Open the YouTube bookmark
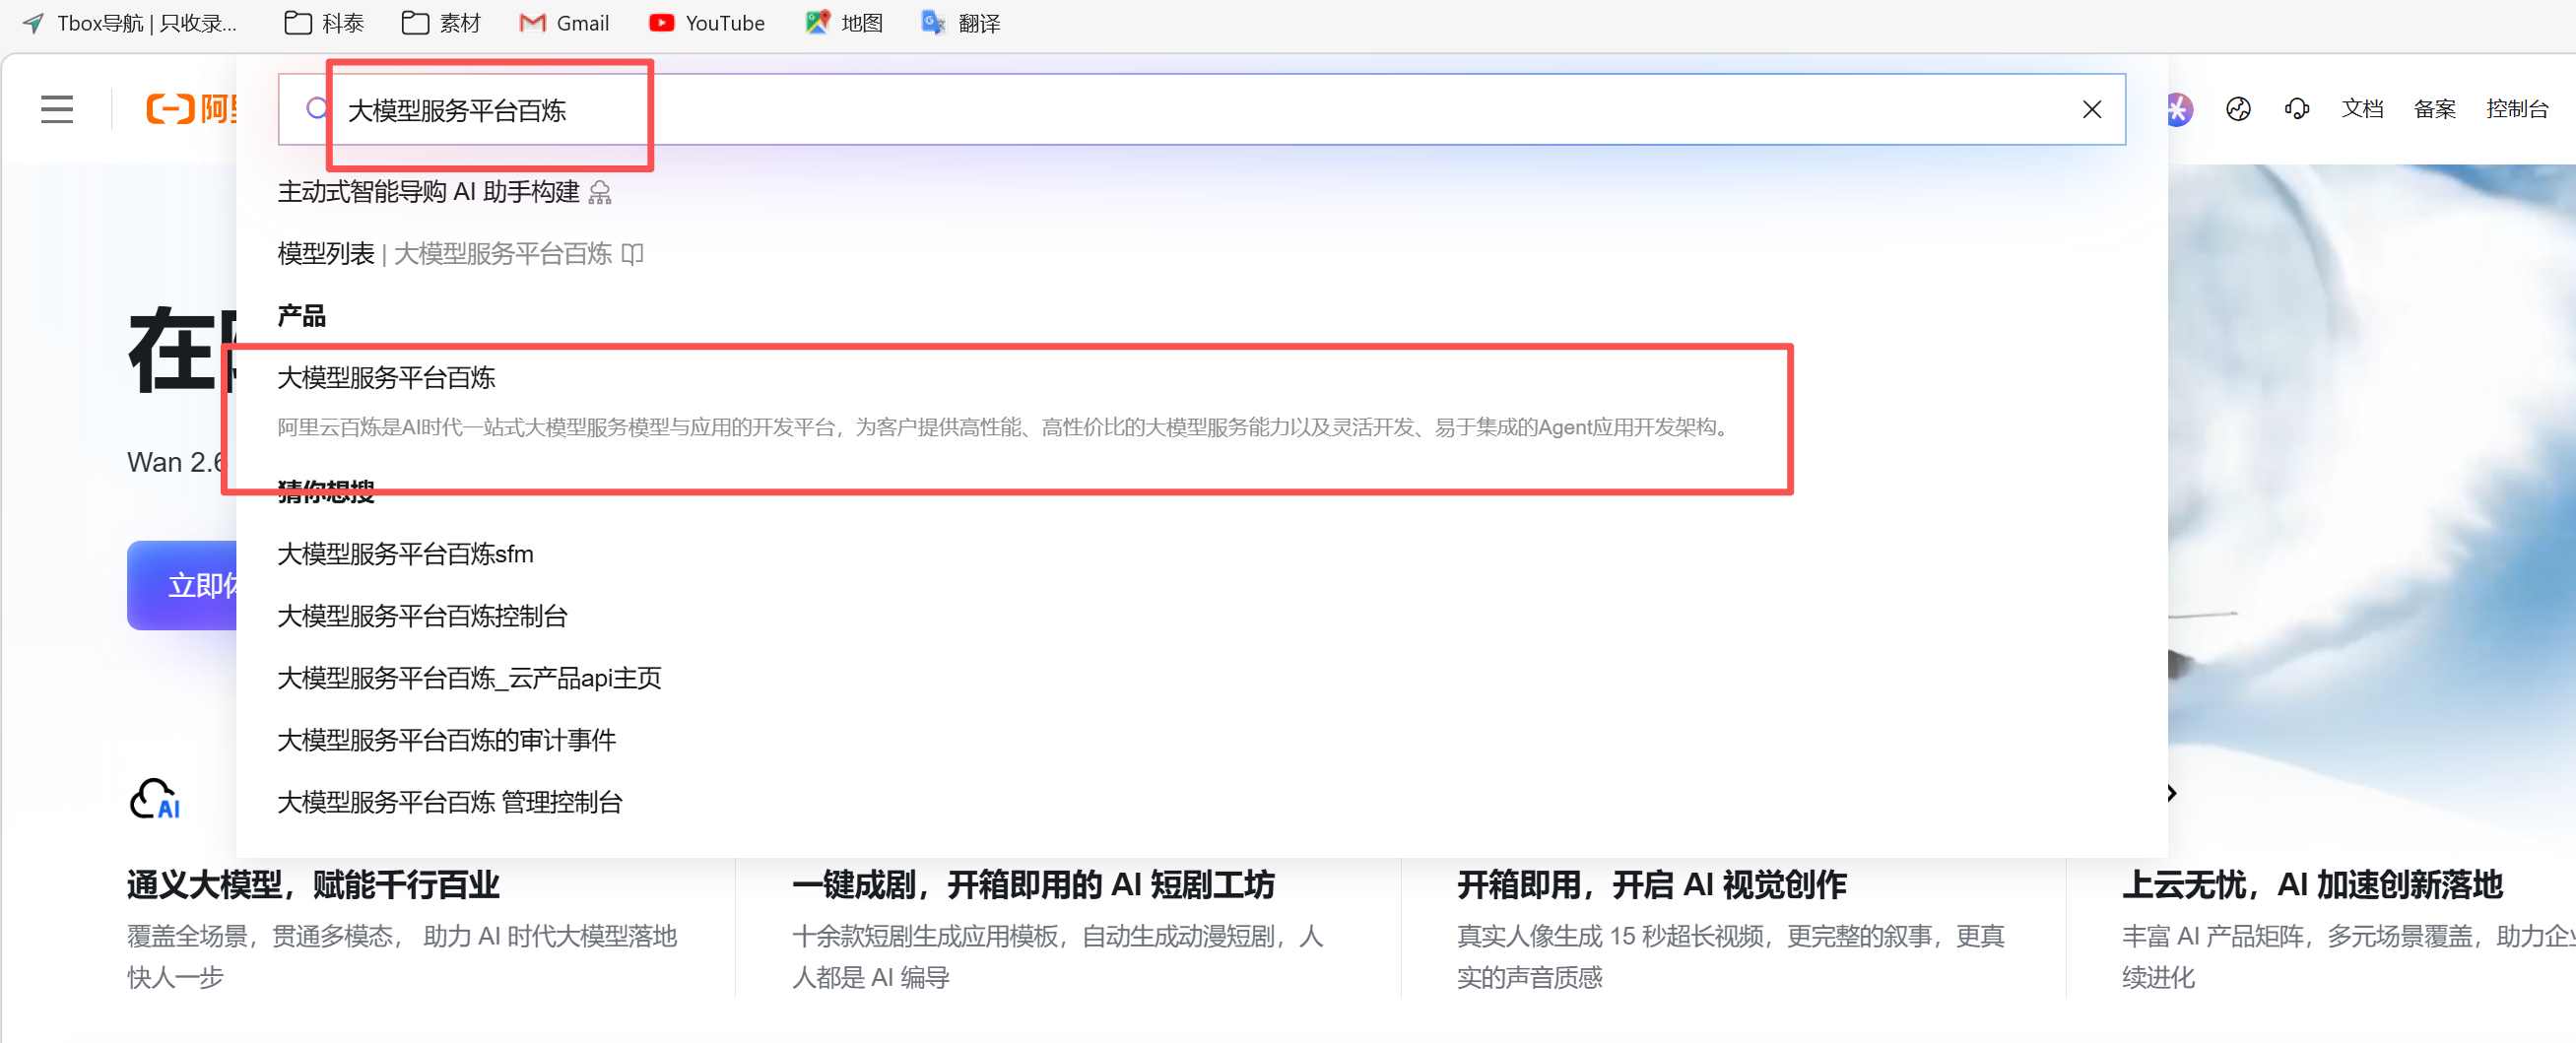This screenshot has height=1043, width=2576. point(706,23)
